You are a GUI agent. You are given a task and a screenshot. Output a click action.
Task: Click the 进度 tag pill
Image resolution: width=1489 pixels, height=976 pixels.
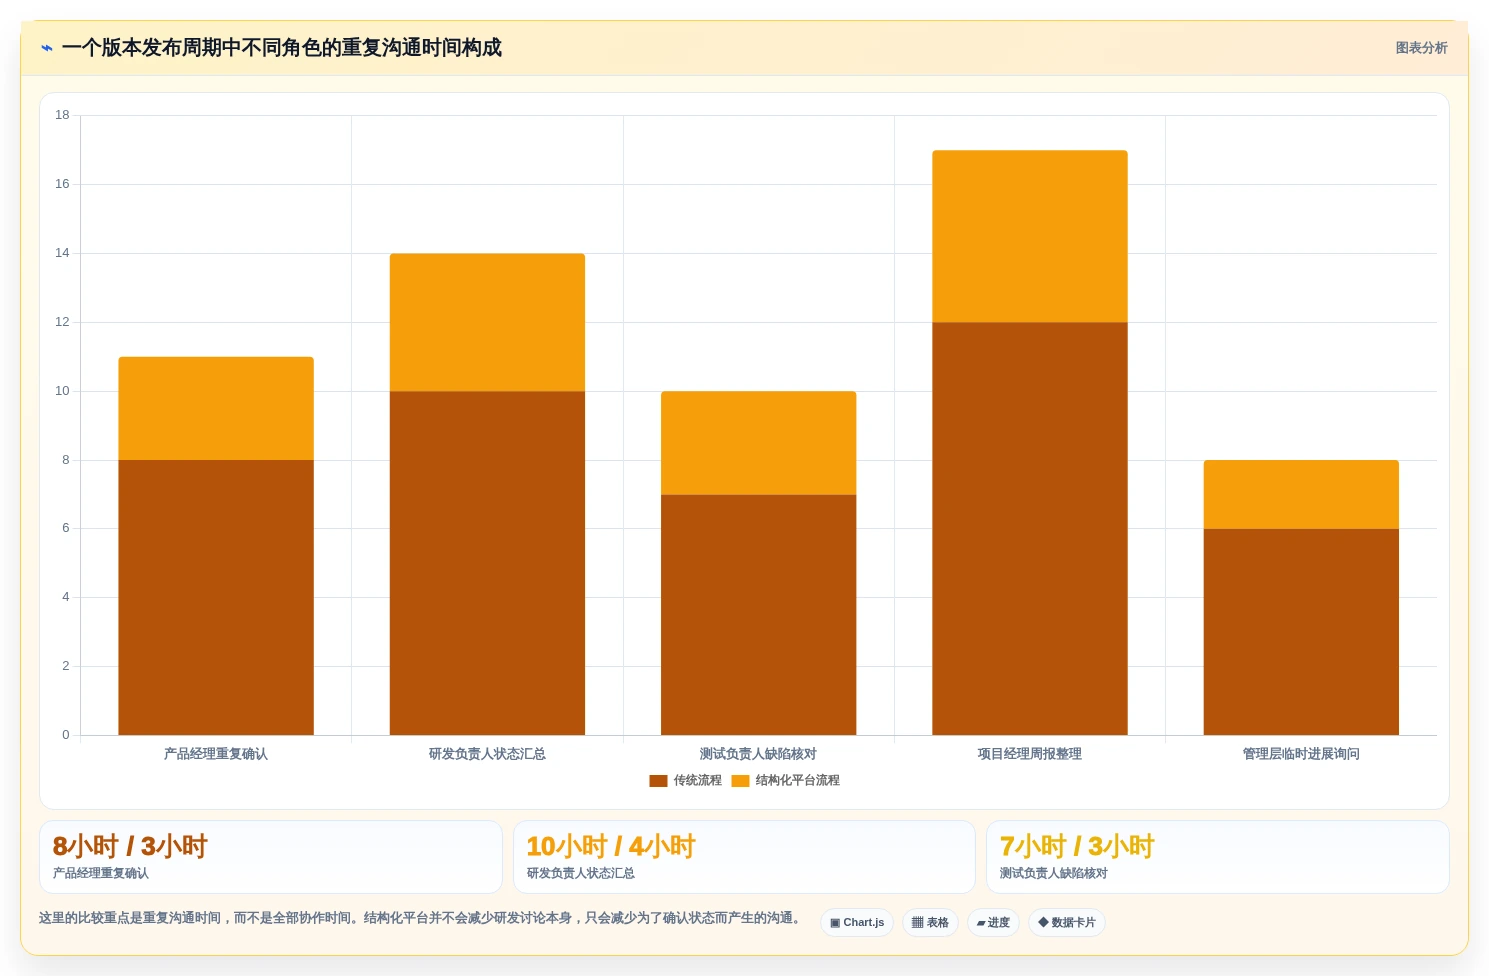(993, 922)
